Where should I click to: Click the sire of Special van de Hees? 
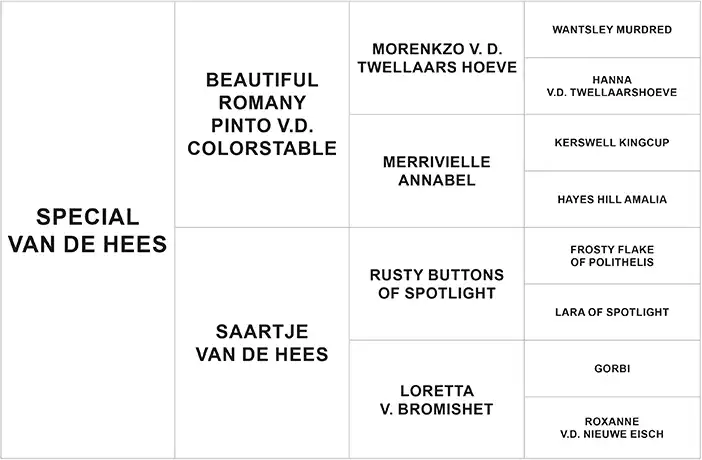(x=262, y=114)
